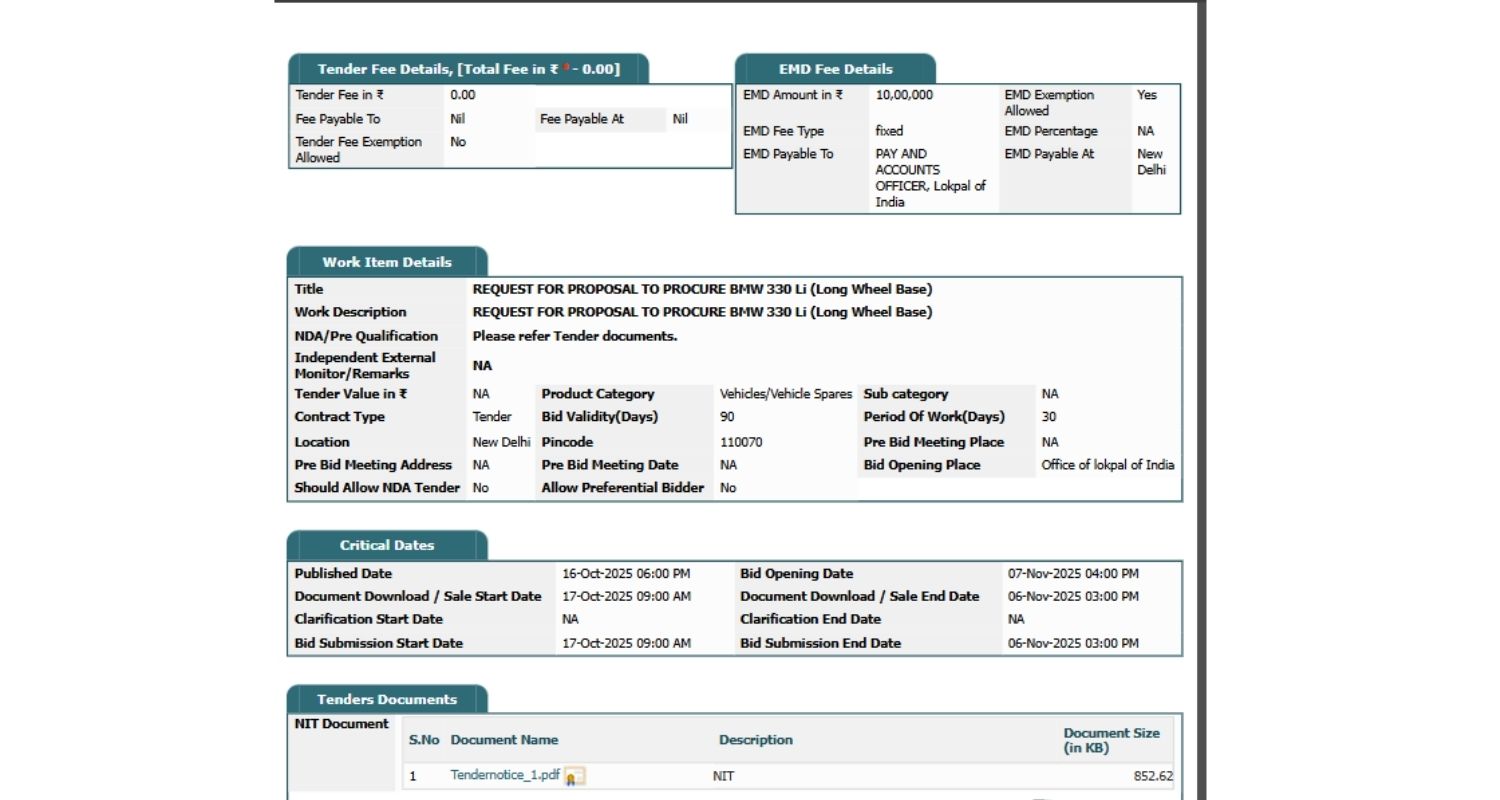Click the Vehicles/Vehicle Spares category value
Viewport: 1500px width, 800px height.
click(786, 394)
